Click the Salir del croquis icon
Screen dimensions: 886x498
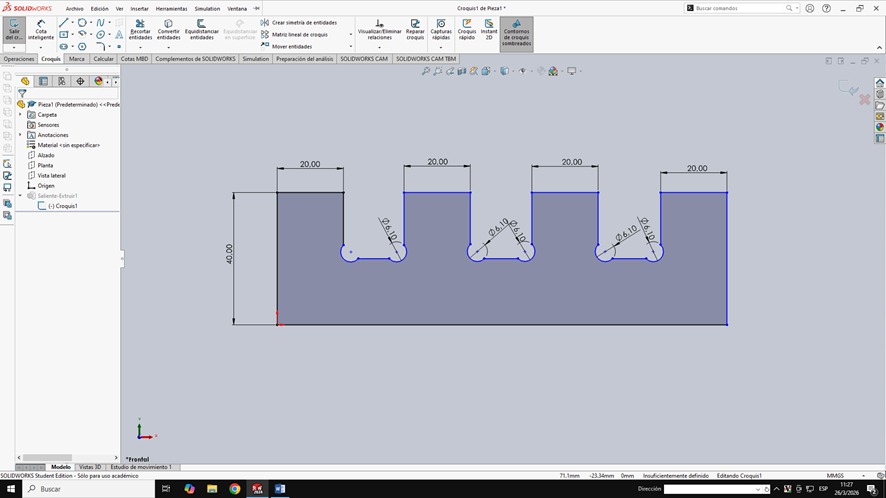point(14,29)
